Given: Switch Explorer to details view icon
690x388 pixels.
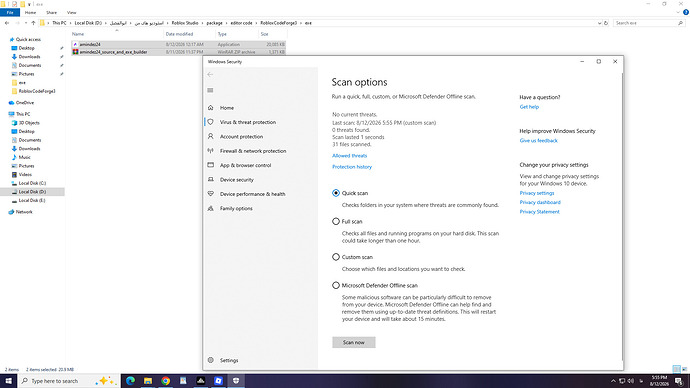Looking at the screenshot, I should 676,369.
